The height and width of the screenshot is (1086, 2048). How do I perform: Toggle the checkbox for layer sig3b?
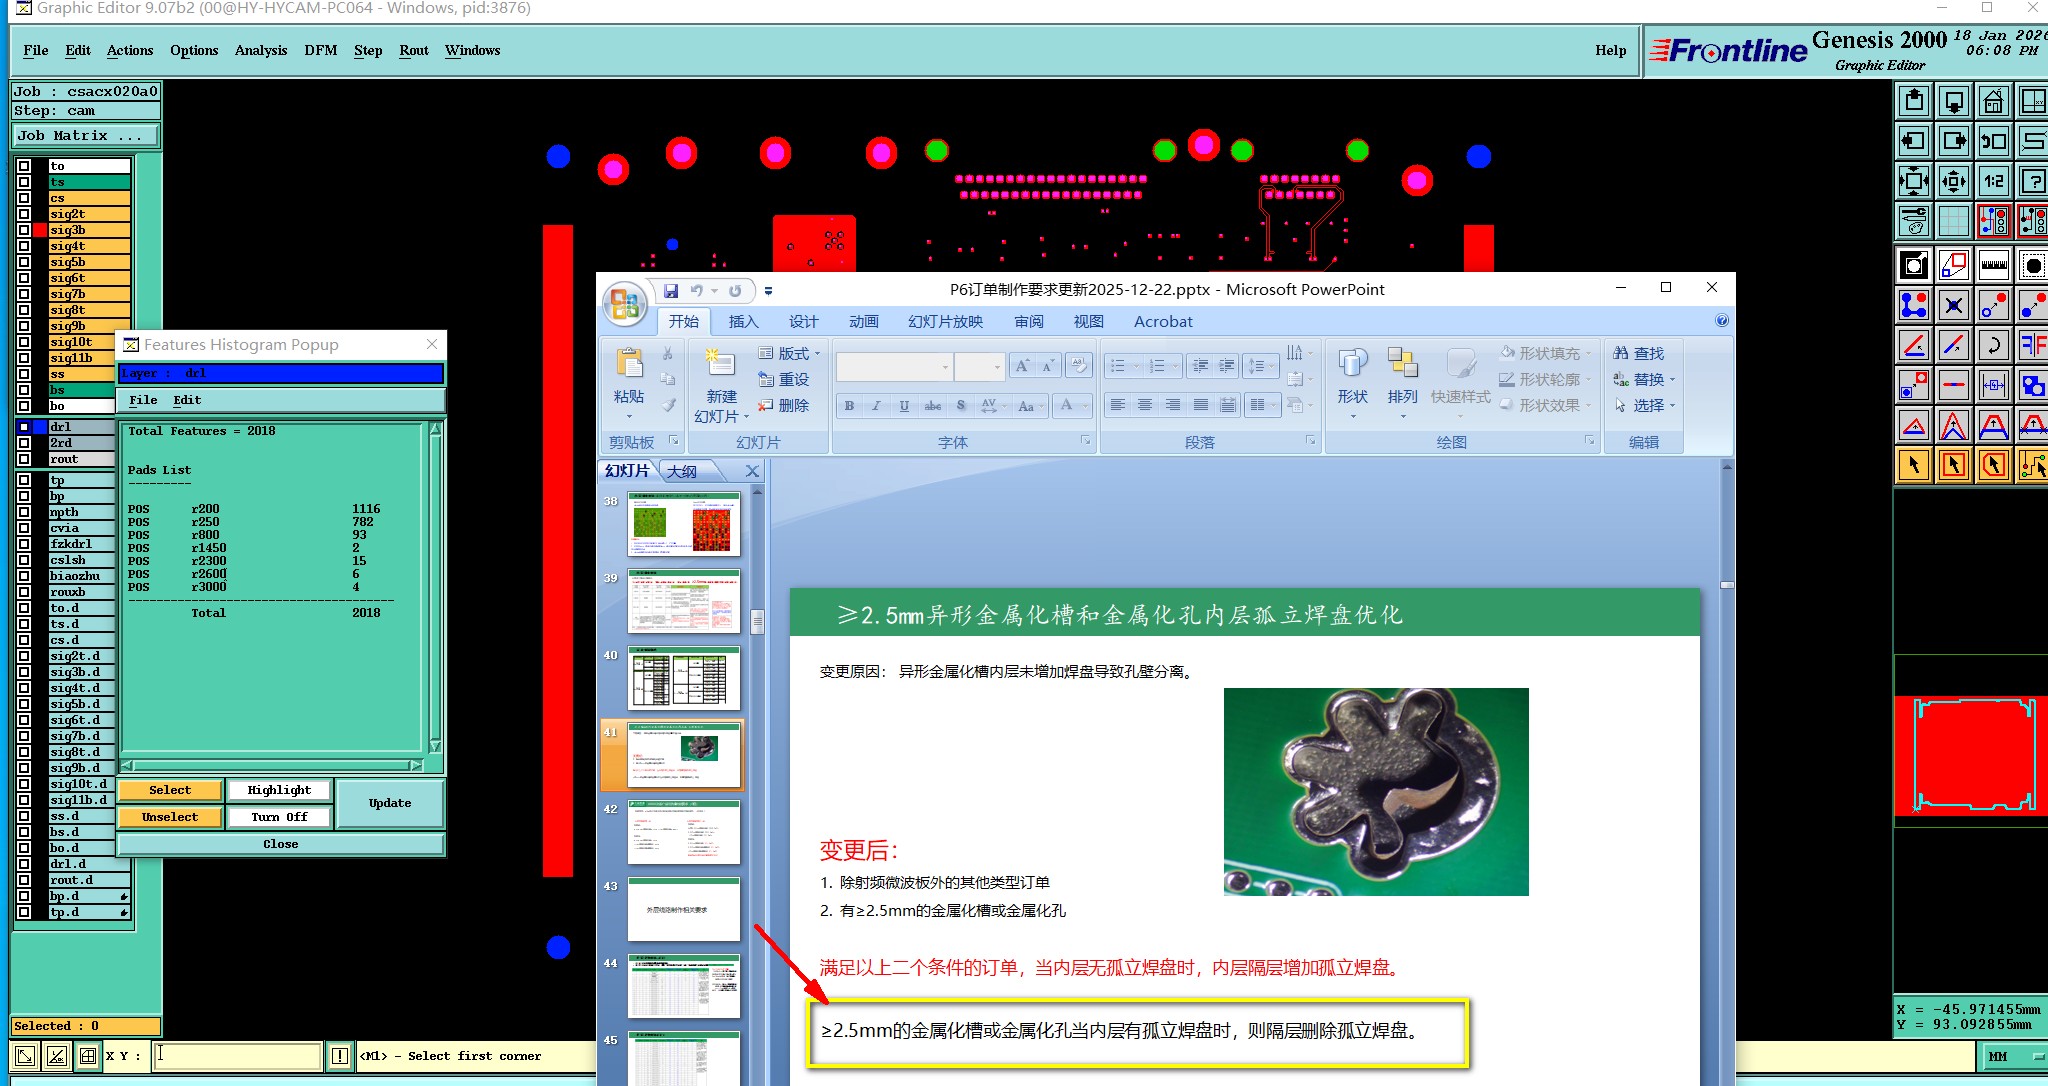pos(24,230)
